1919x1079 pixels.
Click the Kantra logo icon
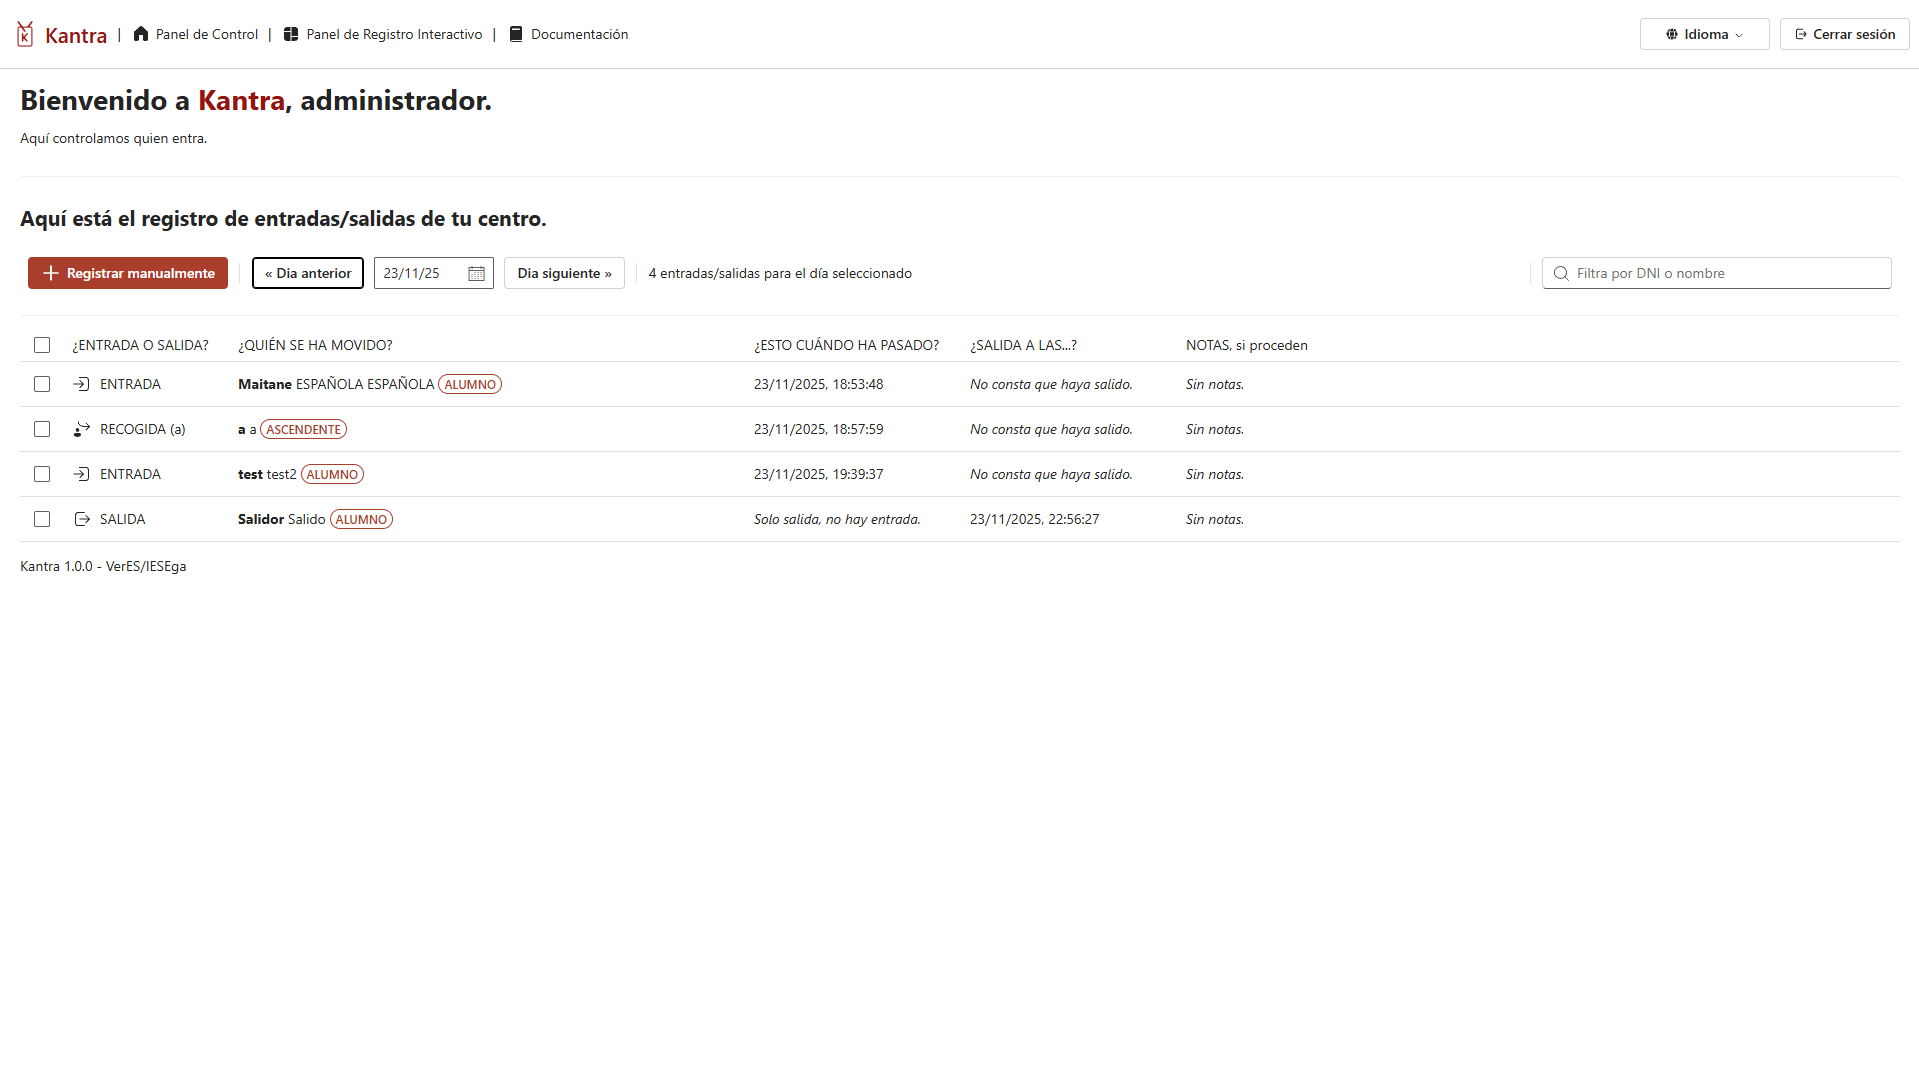[25, 34]
